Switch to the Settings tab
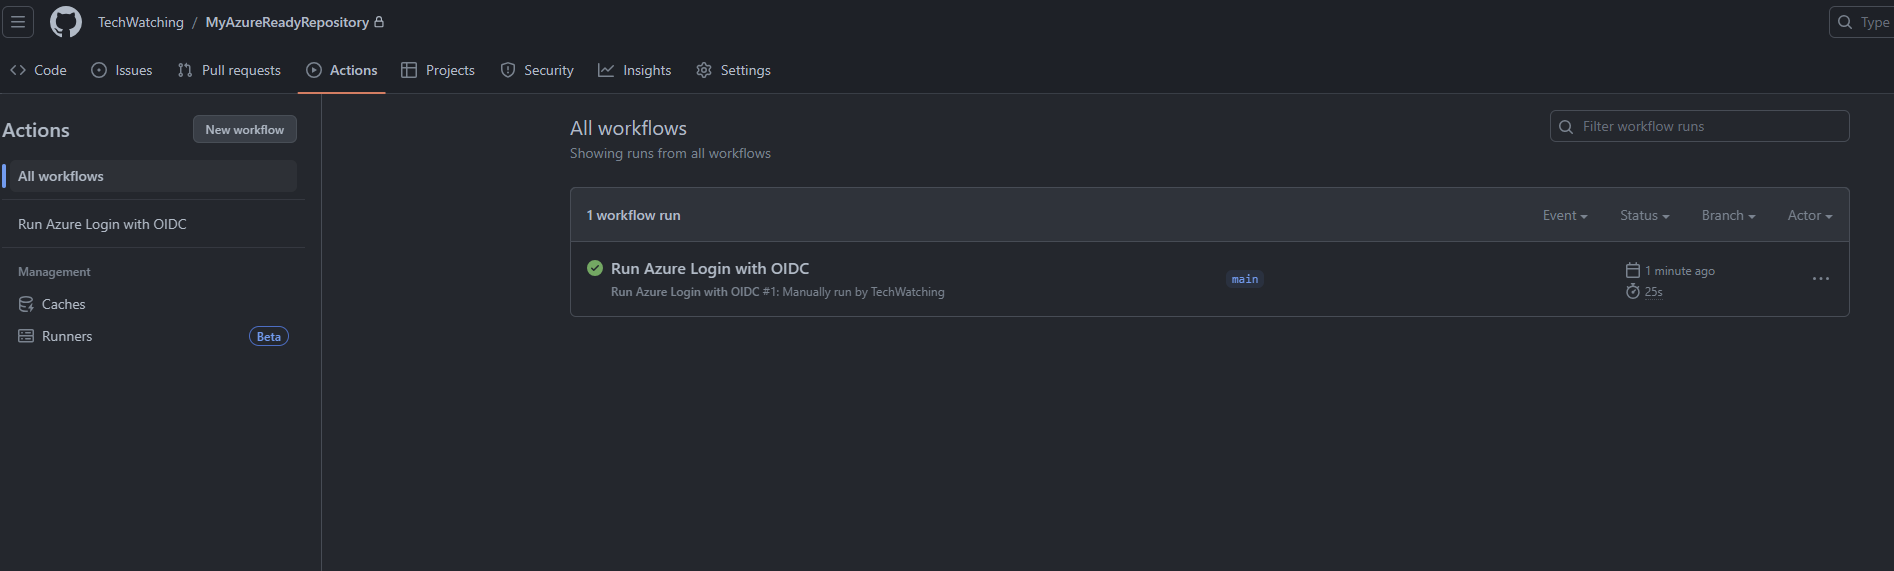Image resolution: width=1894 pixels, height=571 pixels. (x=733, y=70)
